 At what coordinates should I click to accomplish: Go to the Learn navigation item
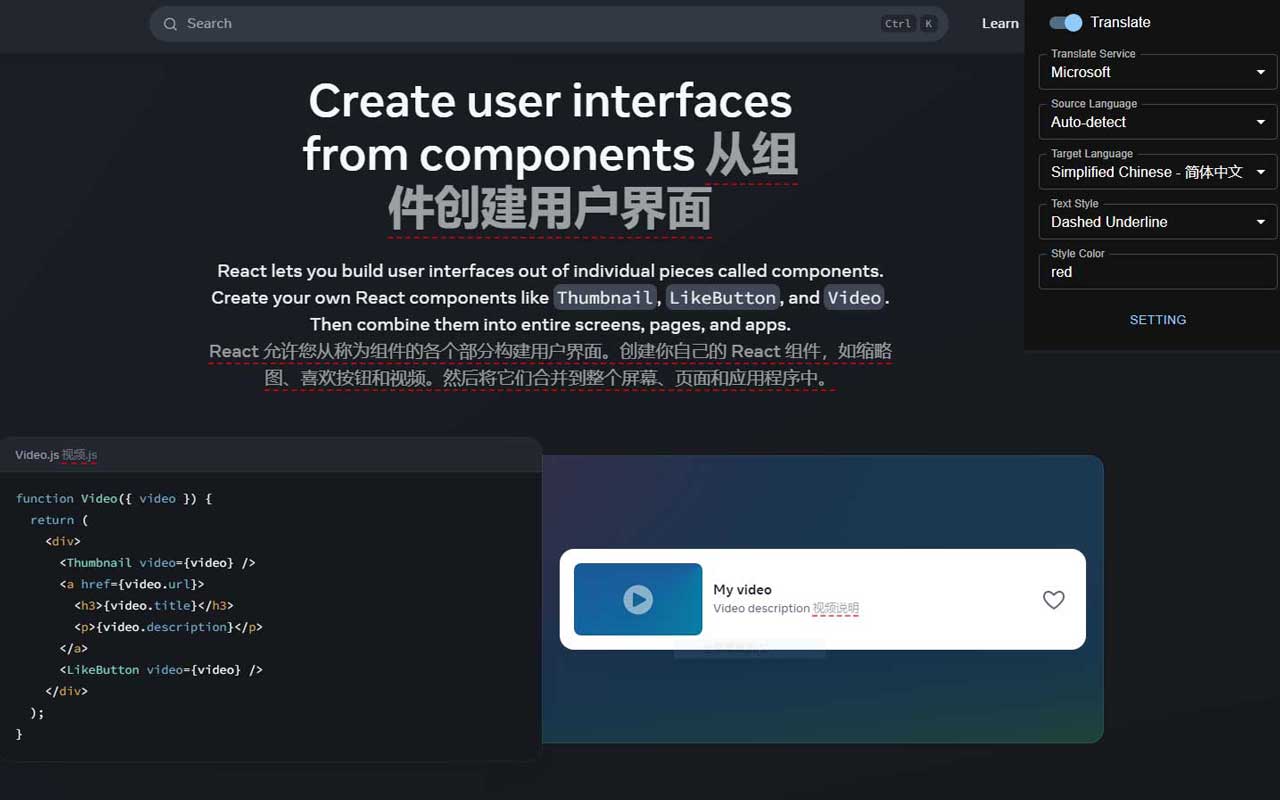click(999, 24)
